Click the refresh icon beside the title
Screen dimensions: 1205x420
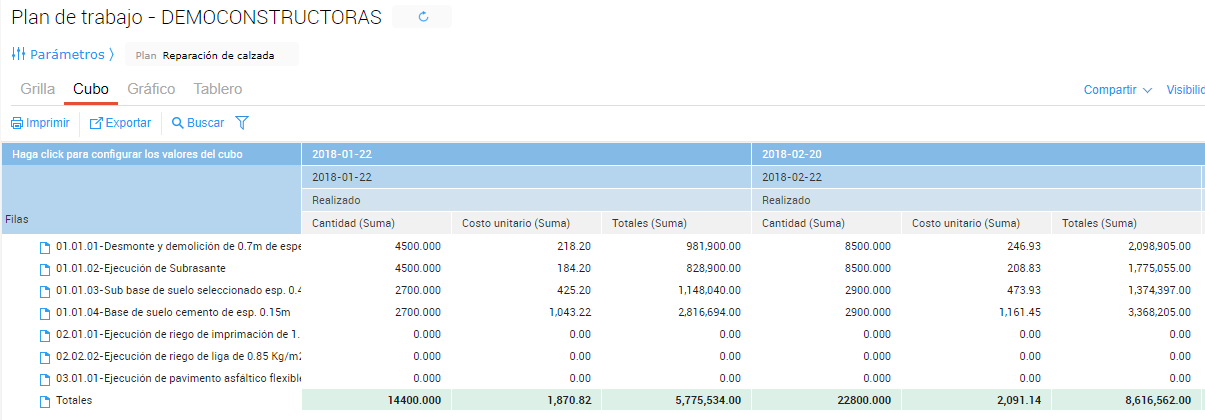click(423, 17)
